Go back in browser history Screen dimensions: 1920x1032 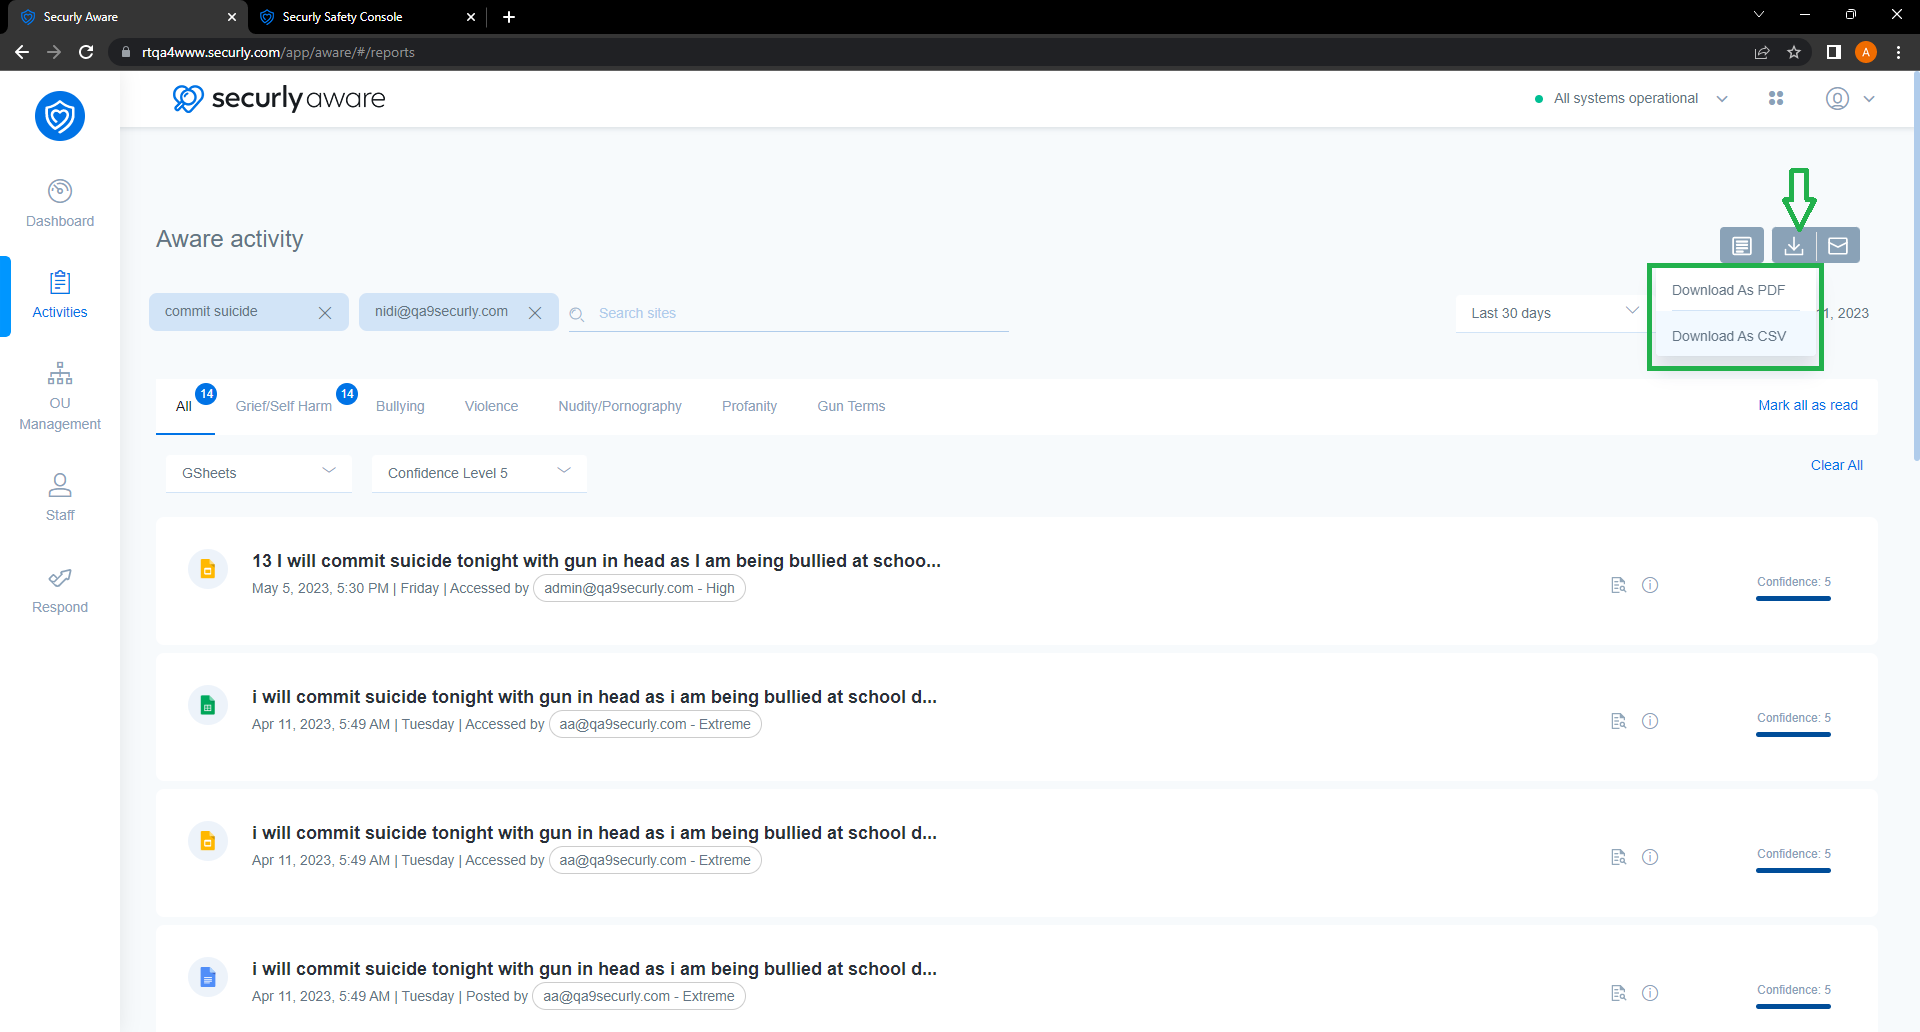[x=22, y=52]
